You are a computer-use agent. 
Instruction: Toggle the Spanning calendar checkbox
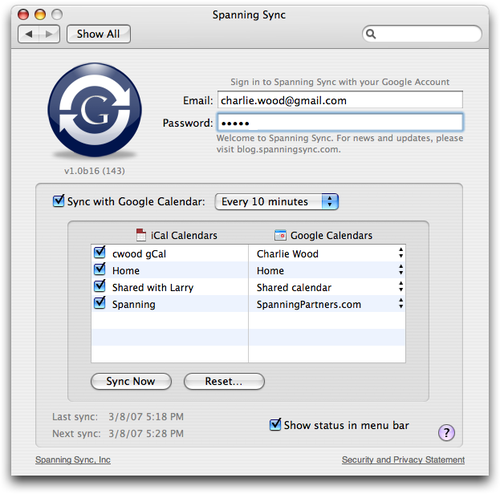point(100,303)
